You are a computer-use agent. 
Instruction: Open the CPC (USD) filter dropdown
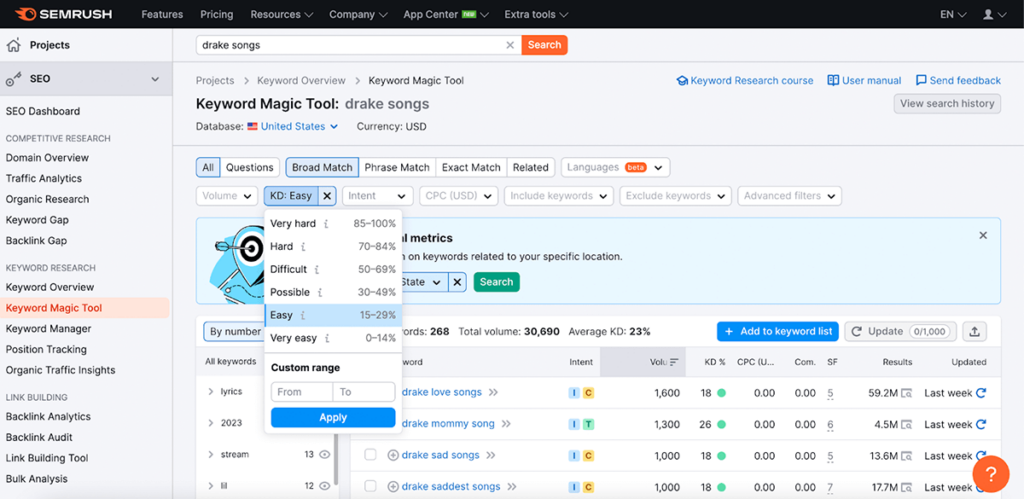[458, 196]
